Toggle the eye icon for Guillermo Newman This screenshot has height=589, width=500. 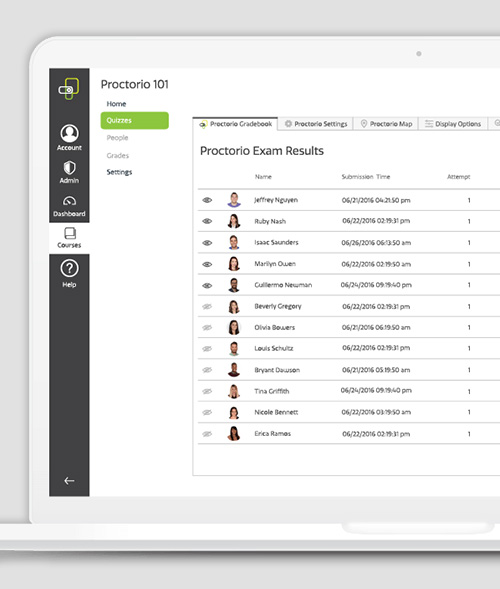[x=207, y=285]
